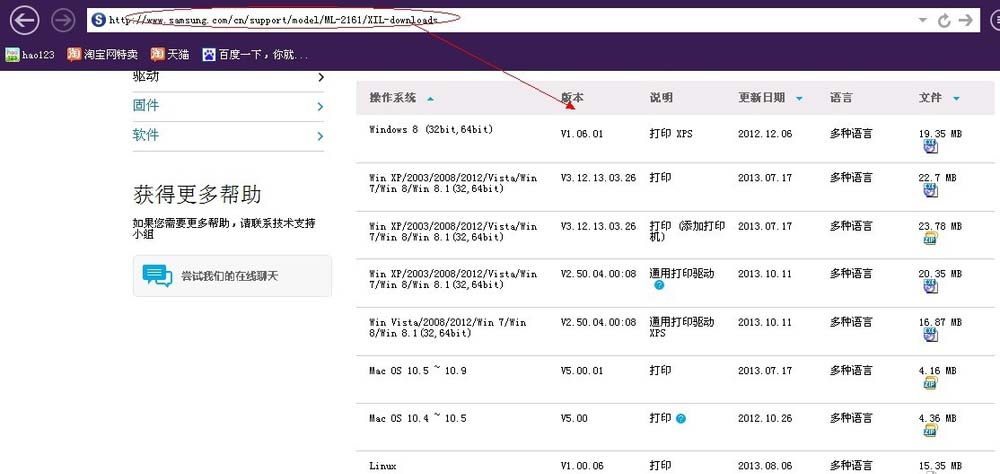
Task: Download the 16.87 MB XPS driver icon
Action: click(x=931, y=335)
